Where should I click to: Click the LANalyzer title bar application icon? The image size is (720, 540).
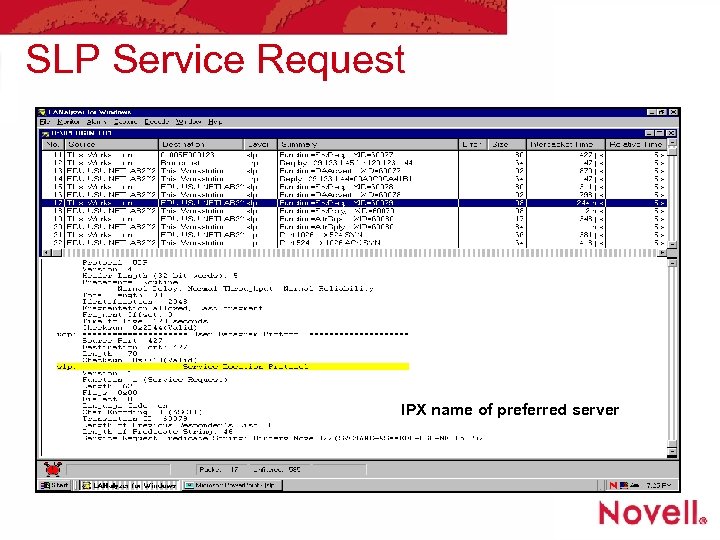tap(42, 112)
